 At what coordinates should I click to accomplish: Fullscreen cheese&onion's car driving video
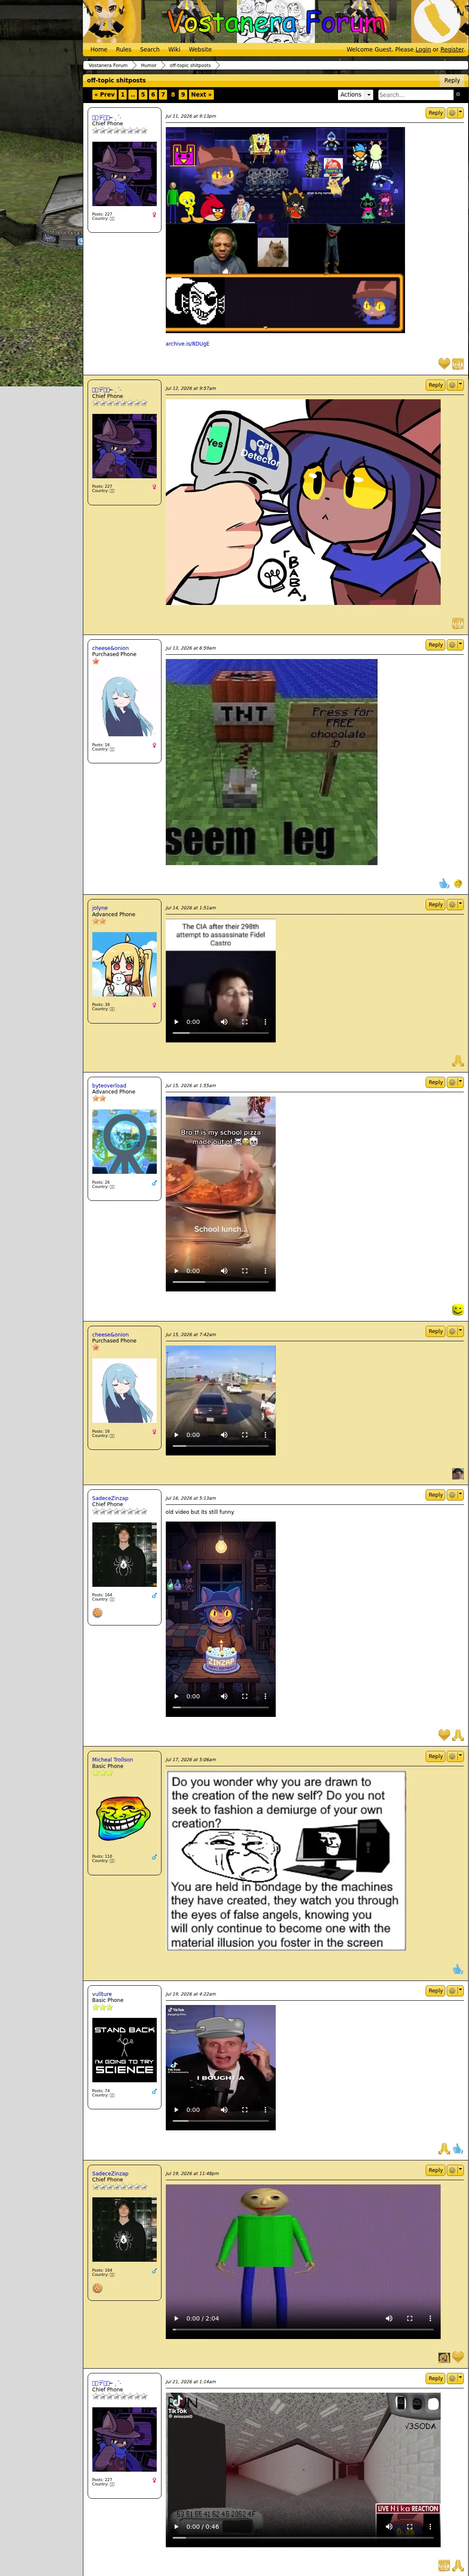[x=244, y=1434]
